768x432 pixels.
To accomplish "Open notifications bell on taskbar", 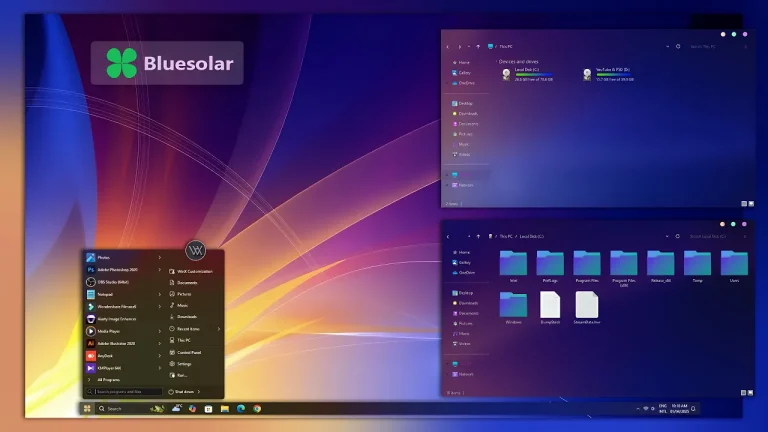I will coord(694,408).
